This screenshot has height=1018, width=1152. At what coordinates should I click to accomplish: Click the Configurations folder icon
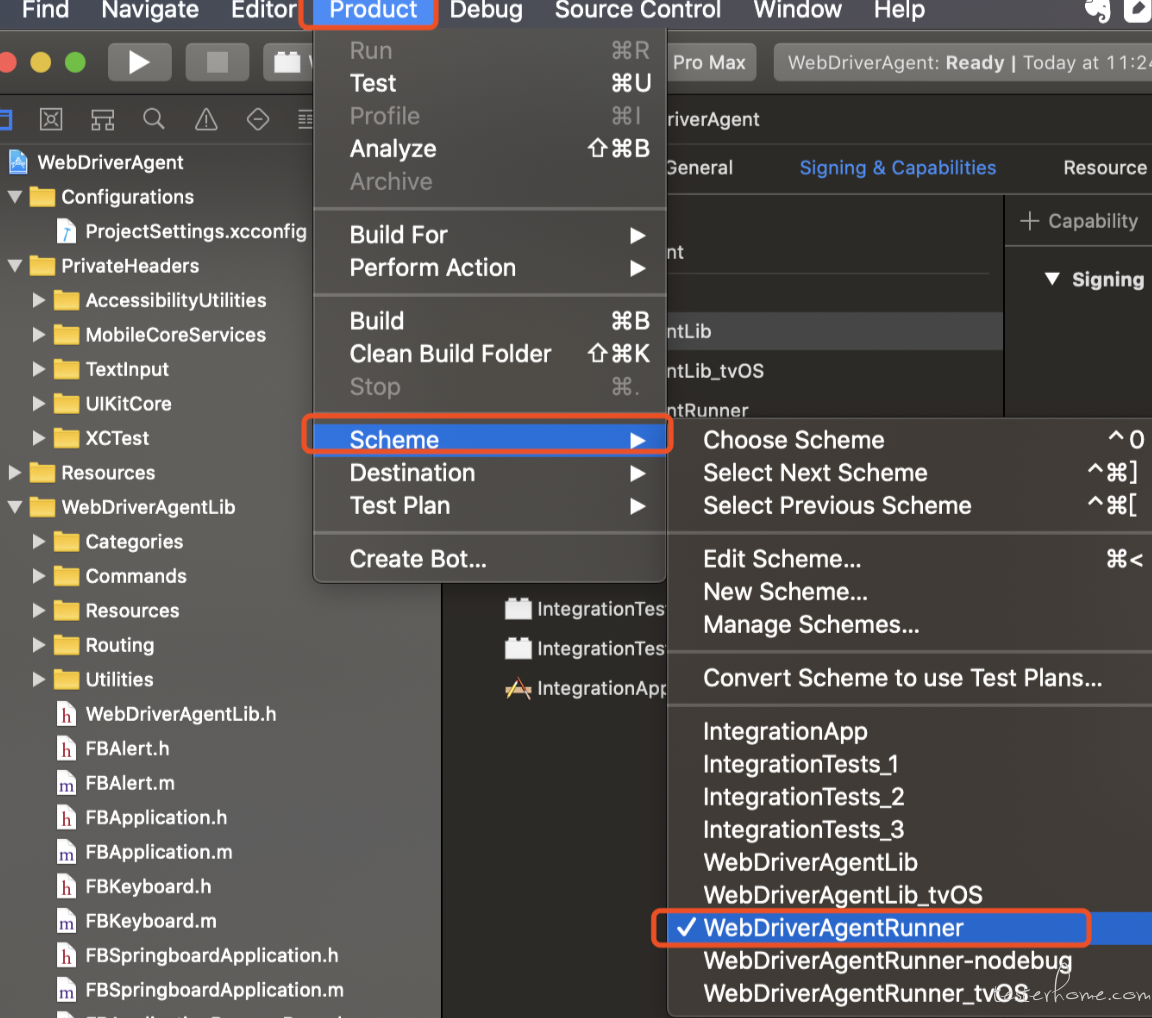pyautogui.click(x=42, y=197)
